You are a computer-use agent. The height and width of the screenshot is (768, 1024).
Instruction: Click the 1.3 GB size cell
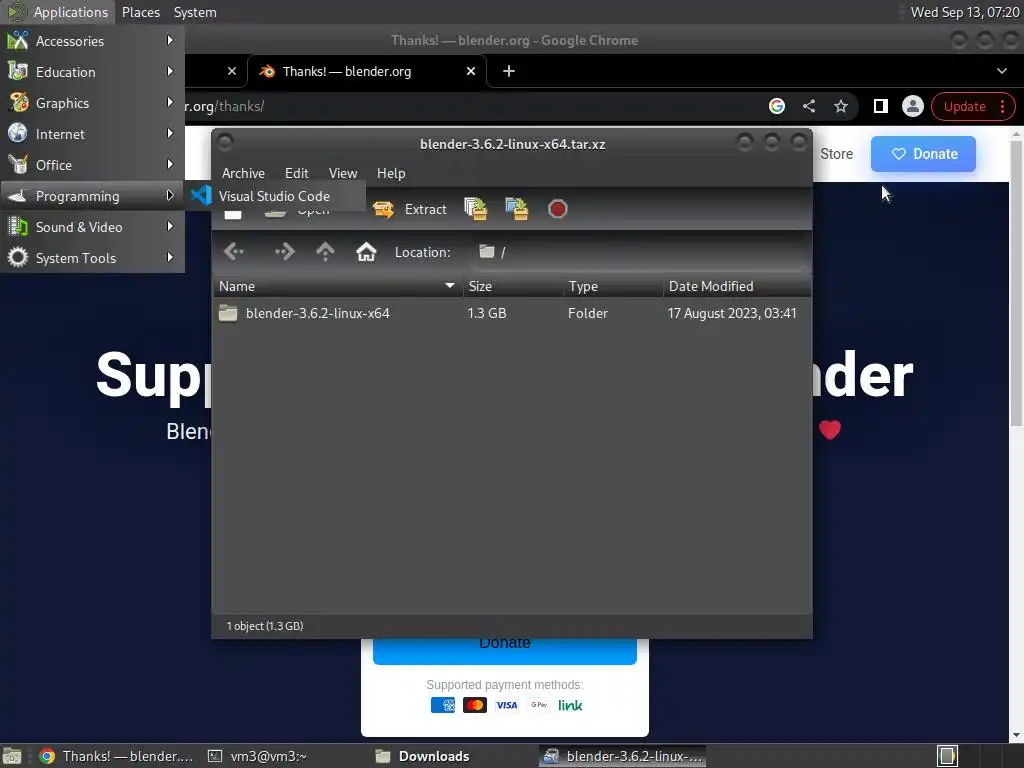487,313
